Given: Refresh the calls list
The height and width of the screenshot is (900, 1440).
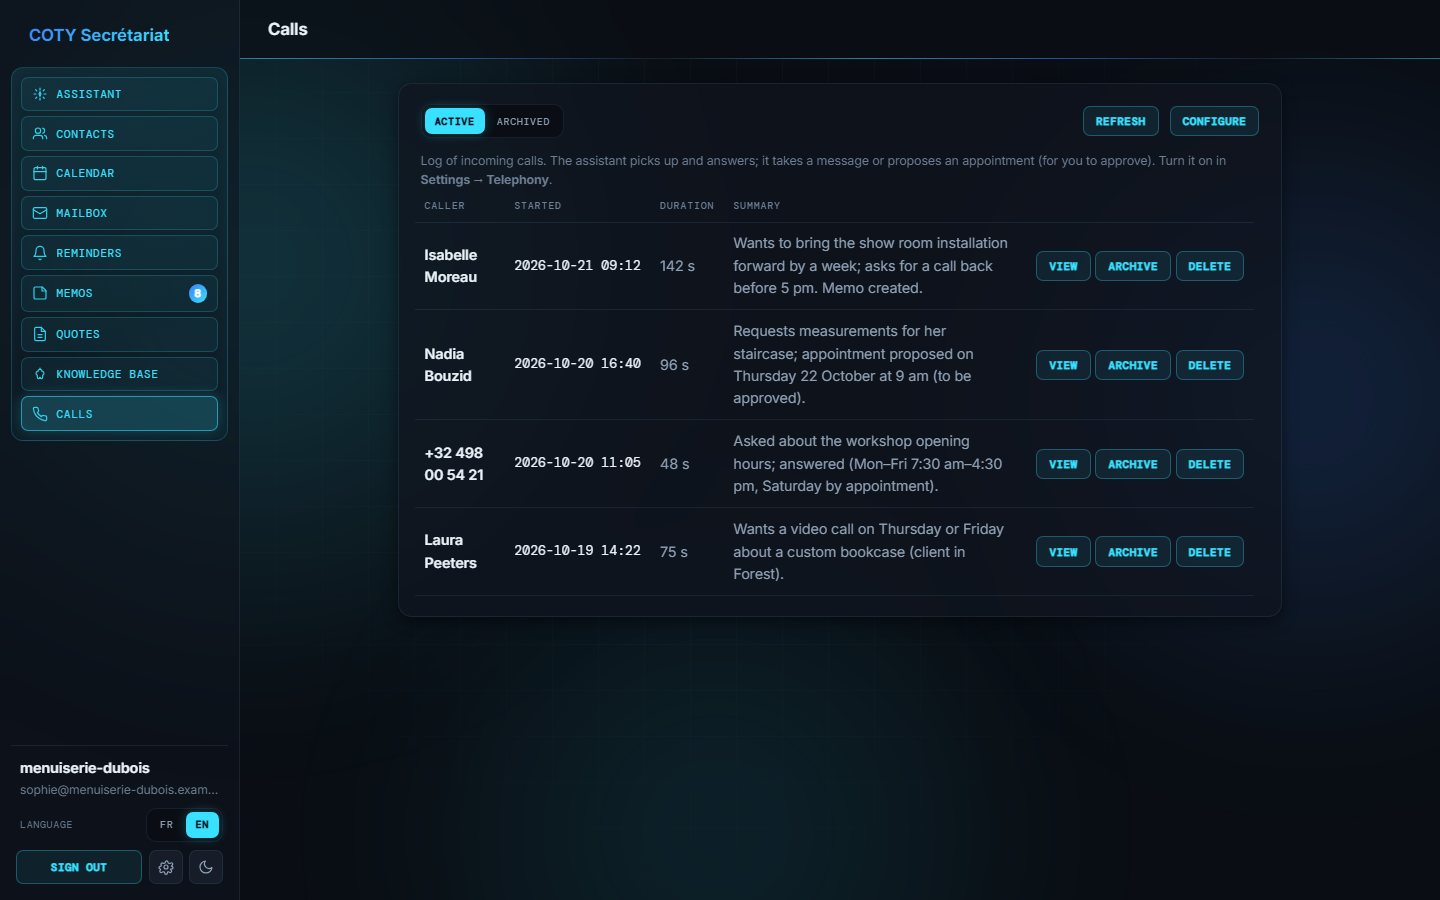Looking at the screenshot, I should (x=1120, y=121).
